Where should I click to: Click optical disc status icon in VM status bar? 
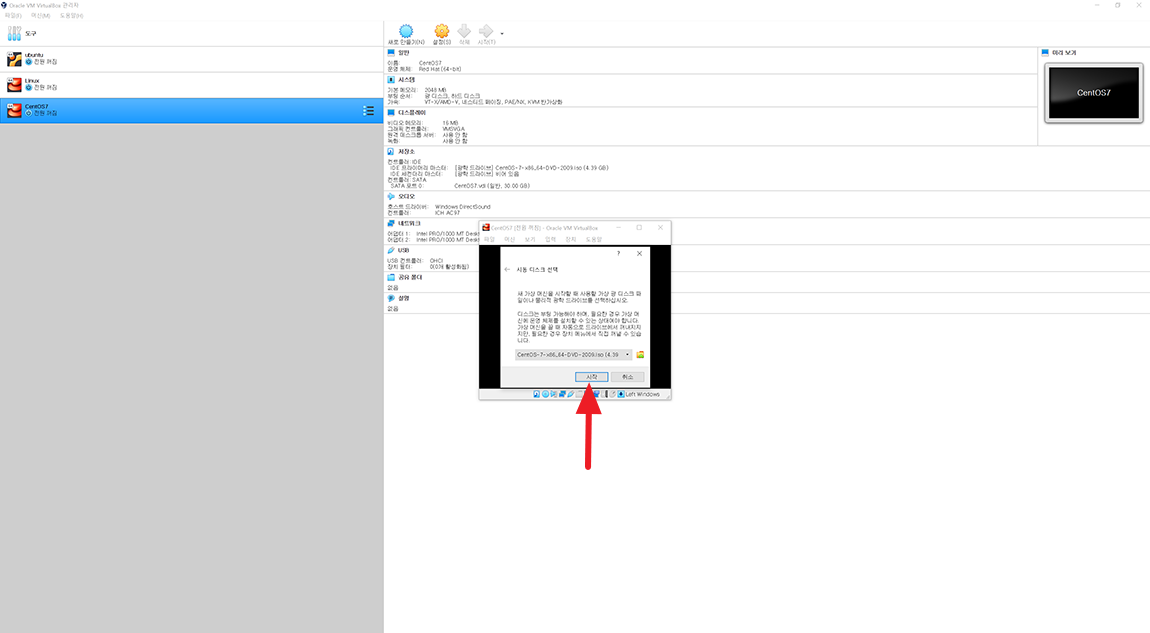point(545,394)
